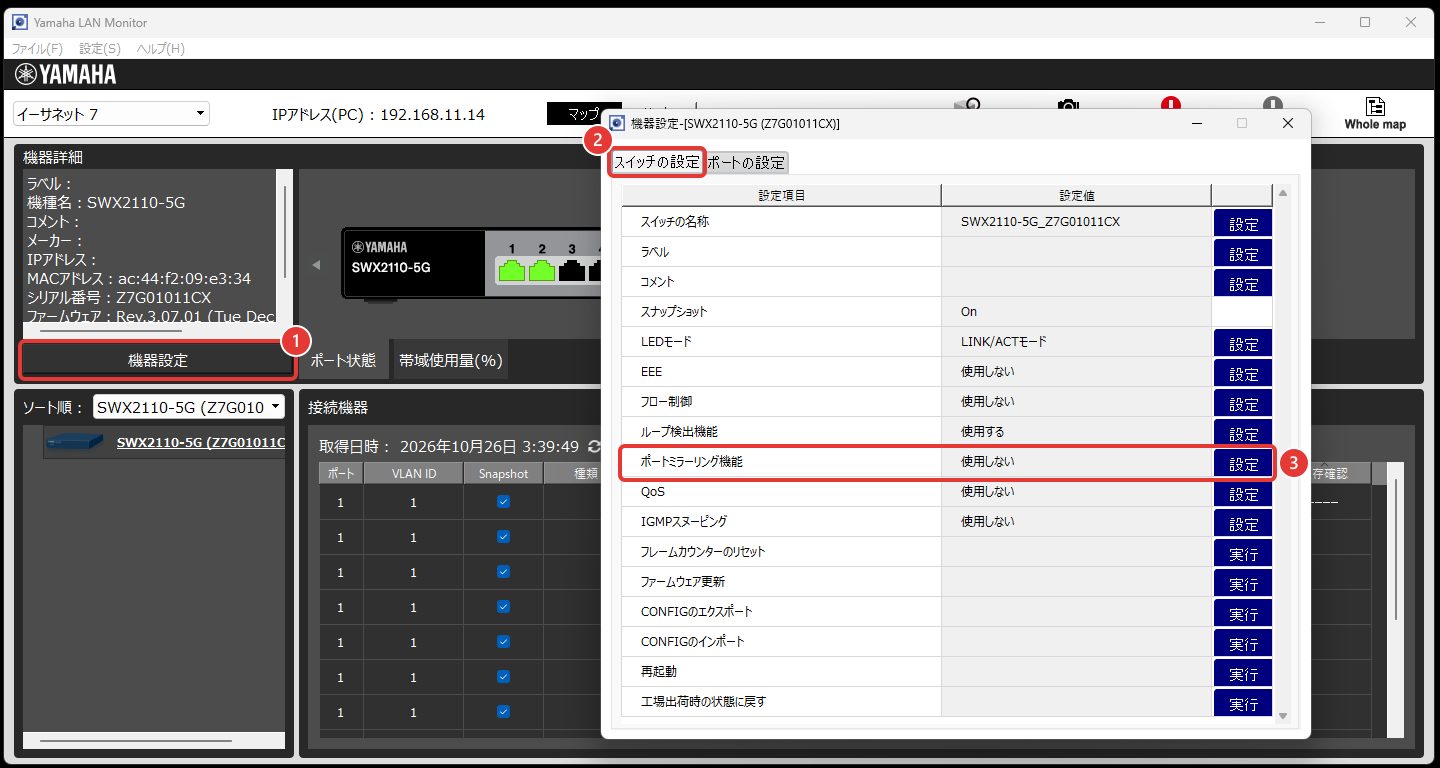Click the dialog scrollbar up arrow

(1283, 192)
